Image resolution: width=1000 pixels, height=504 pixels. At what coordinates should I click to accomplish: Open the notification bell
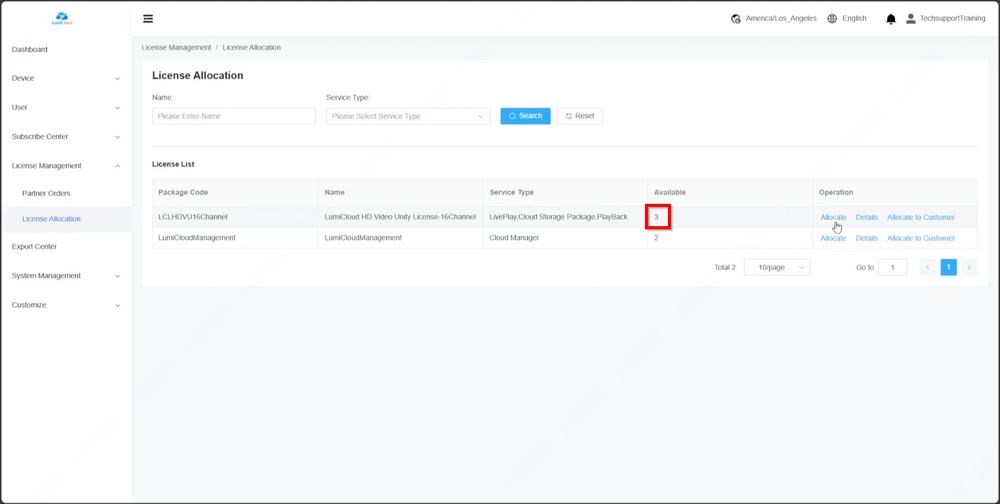click(891, 19)
